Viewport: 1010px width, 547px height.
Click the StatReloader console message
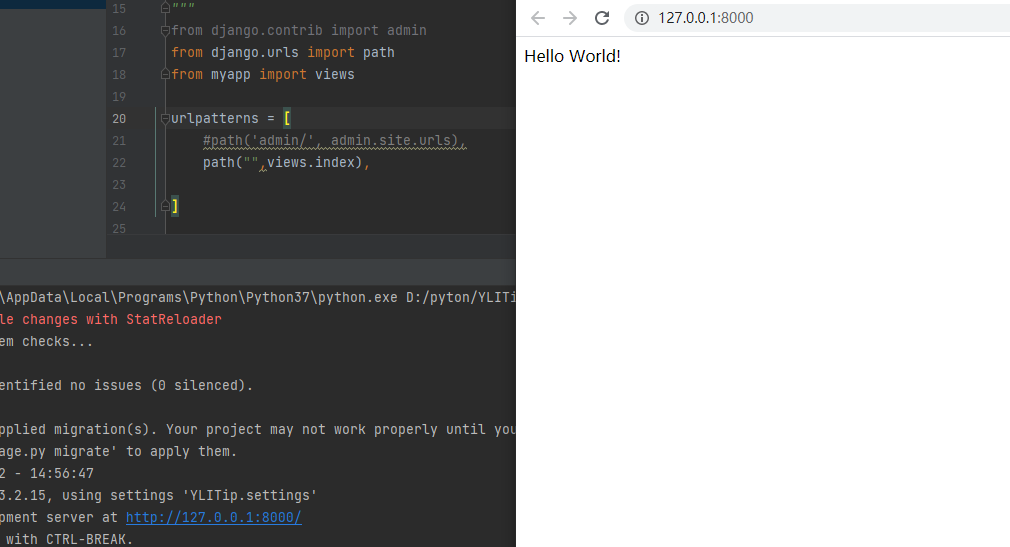coord(110,319)
